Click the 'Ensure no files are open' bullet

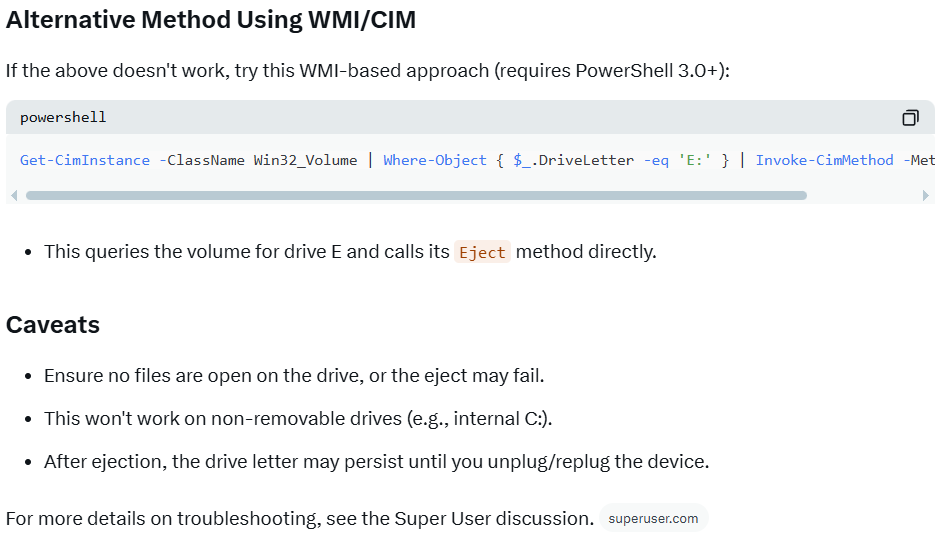294,376
